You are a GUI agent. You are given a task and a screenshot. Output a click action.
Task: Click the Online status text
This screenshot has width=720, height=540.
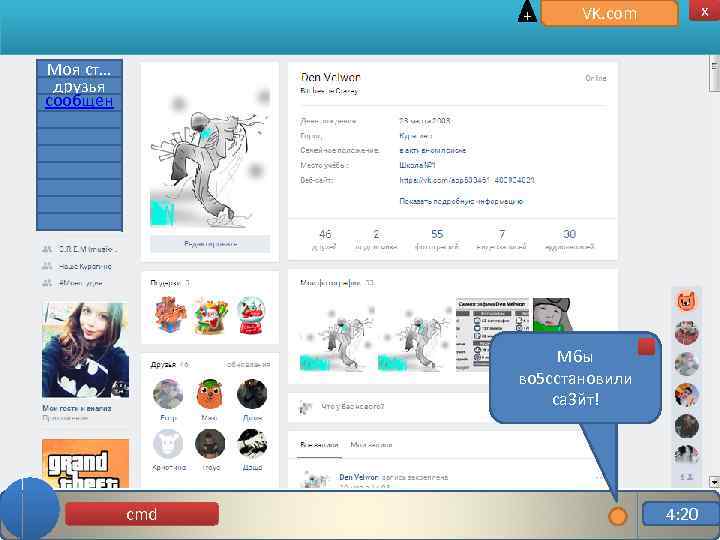[596, 78]
